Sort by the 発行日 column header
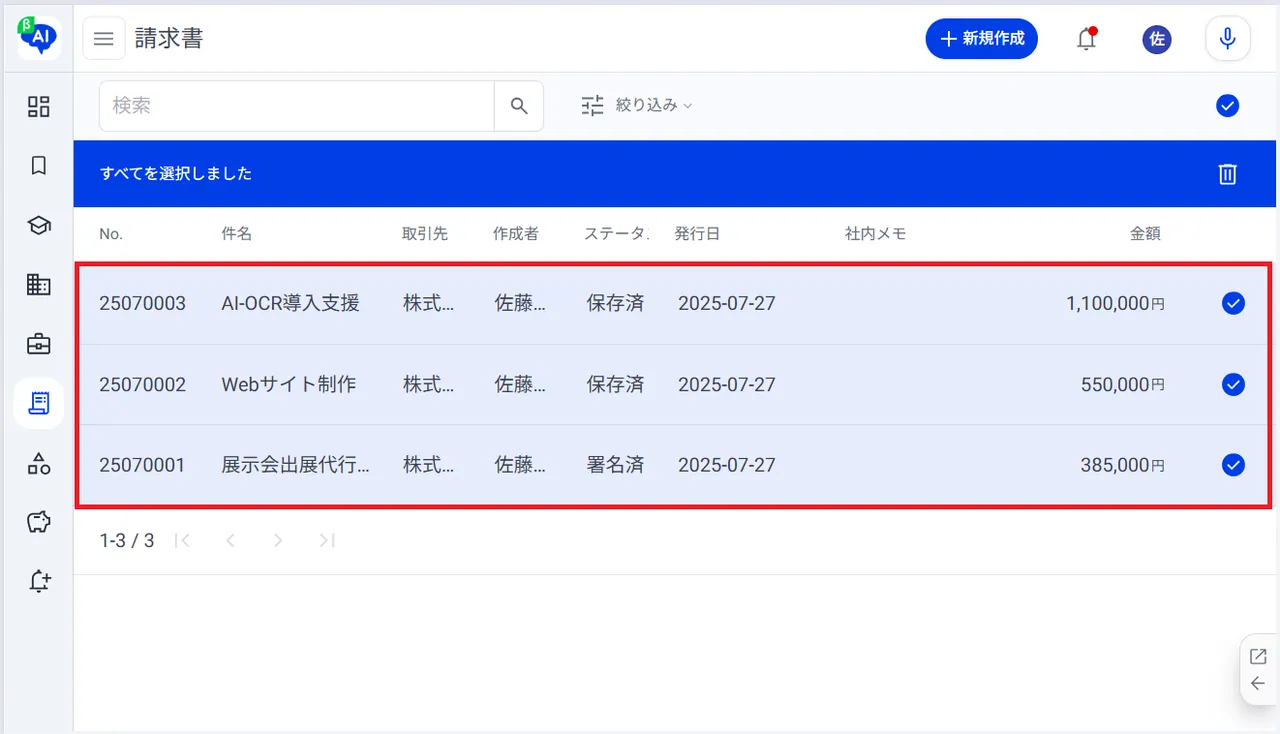The height and width of the screenshot is (734, 1280). point(698,234)
